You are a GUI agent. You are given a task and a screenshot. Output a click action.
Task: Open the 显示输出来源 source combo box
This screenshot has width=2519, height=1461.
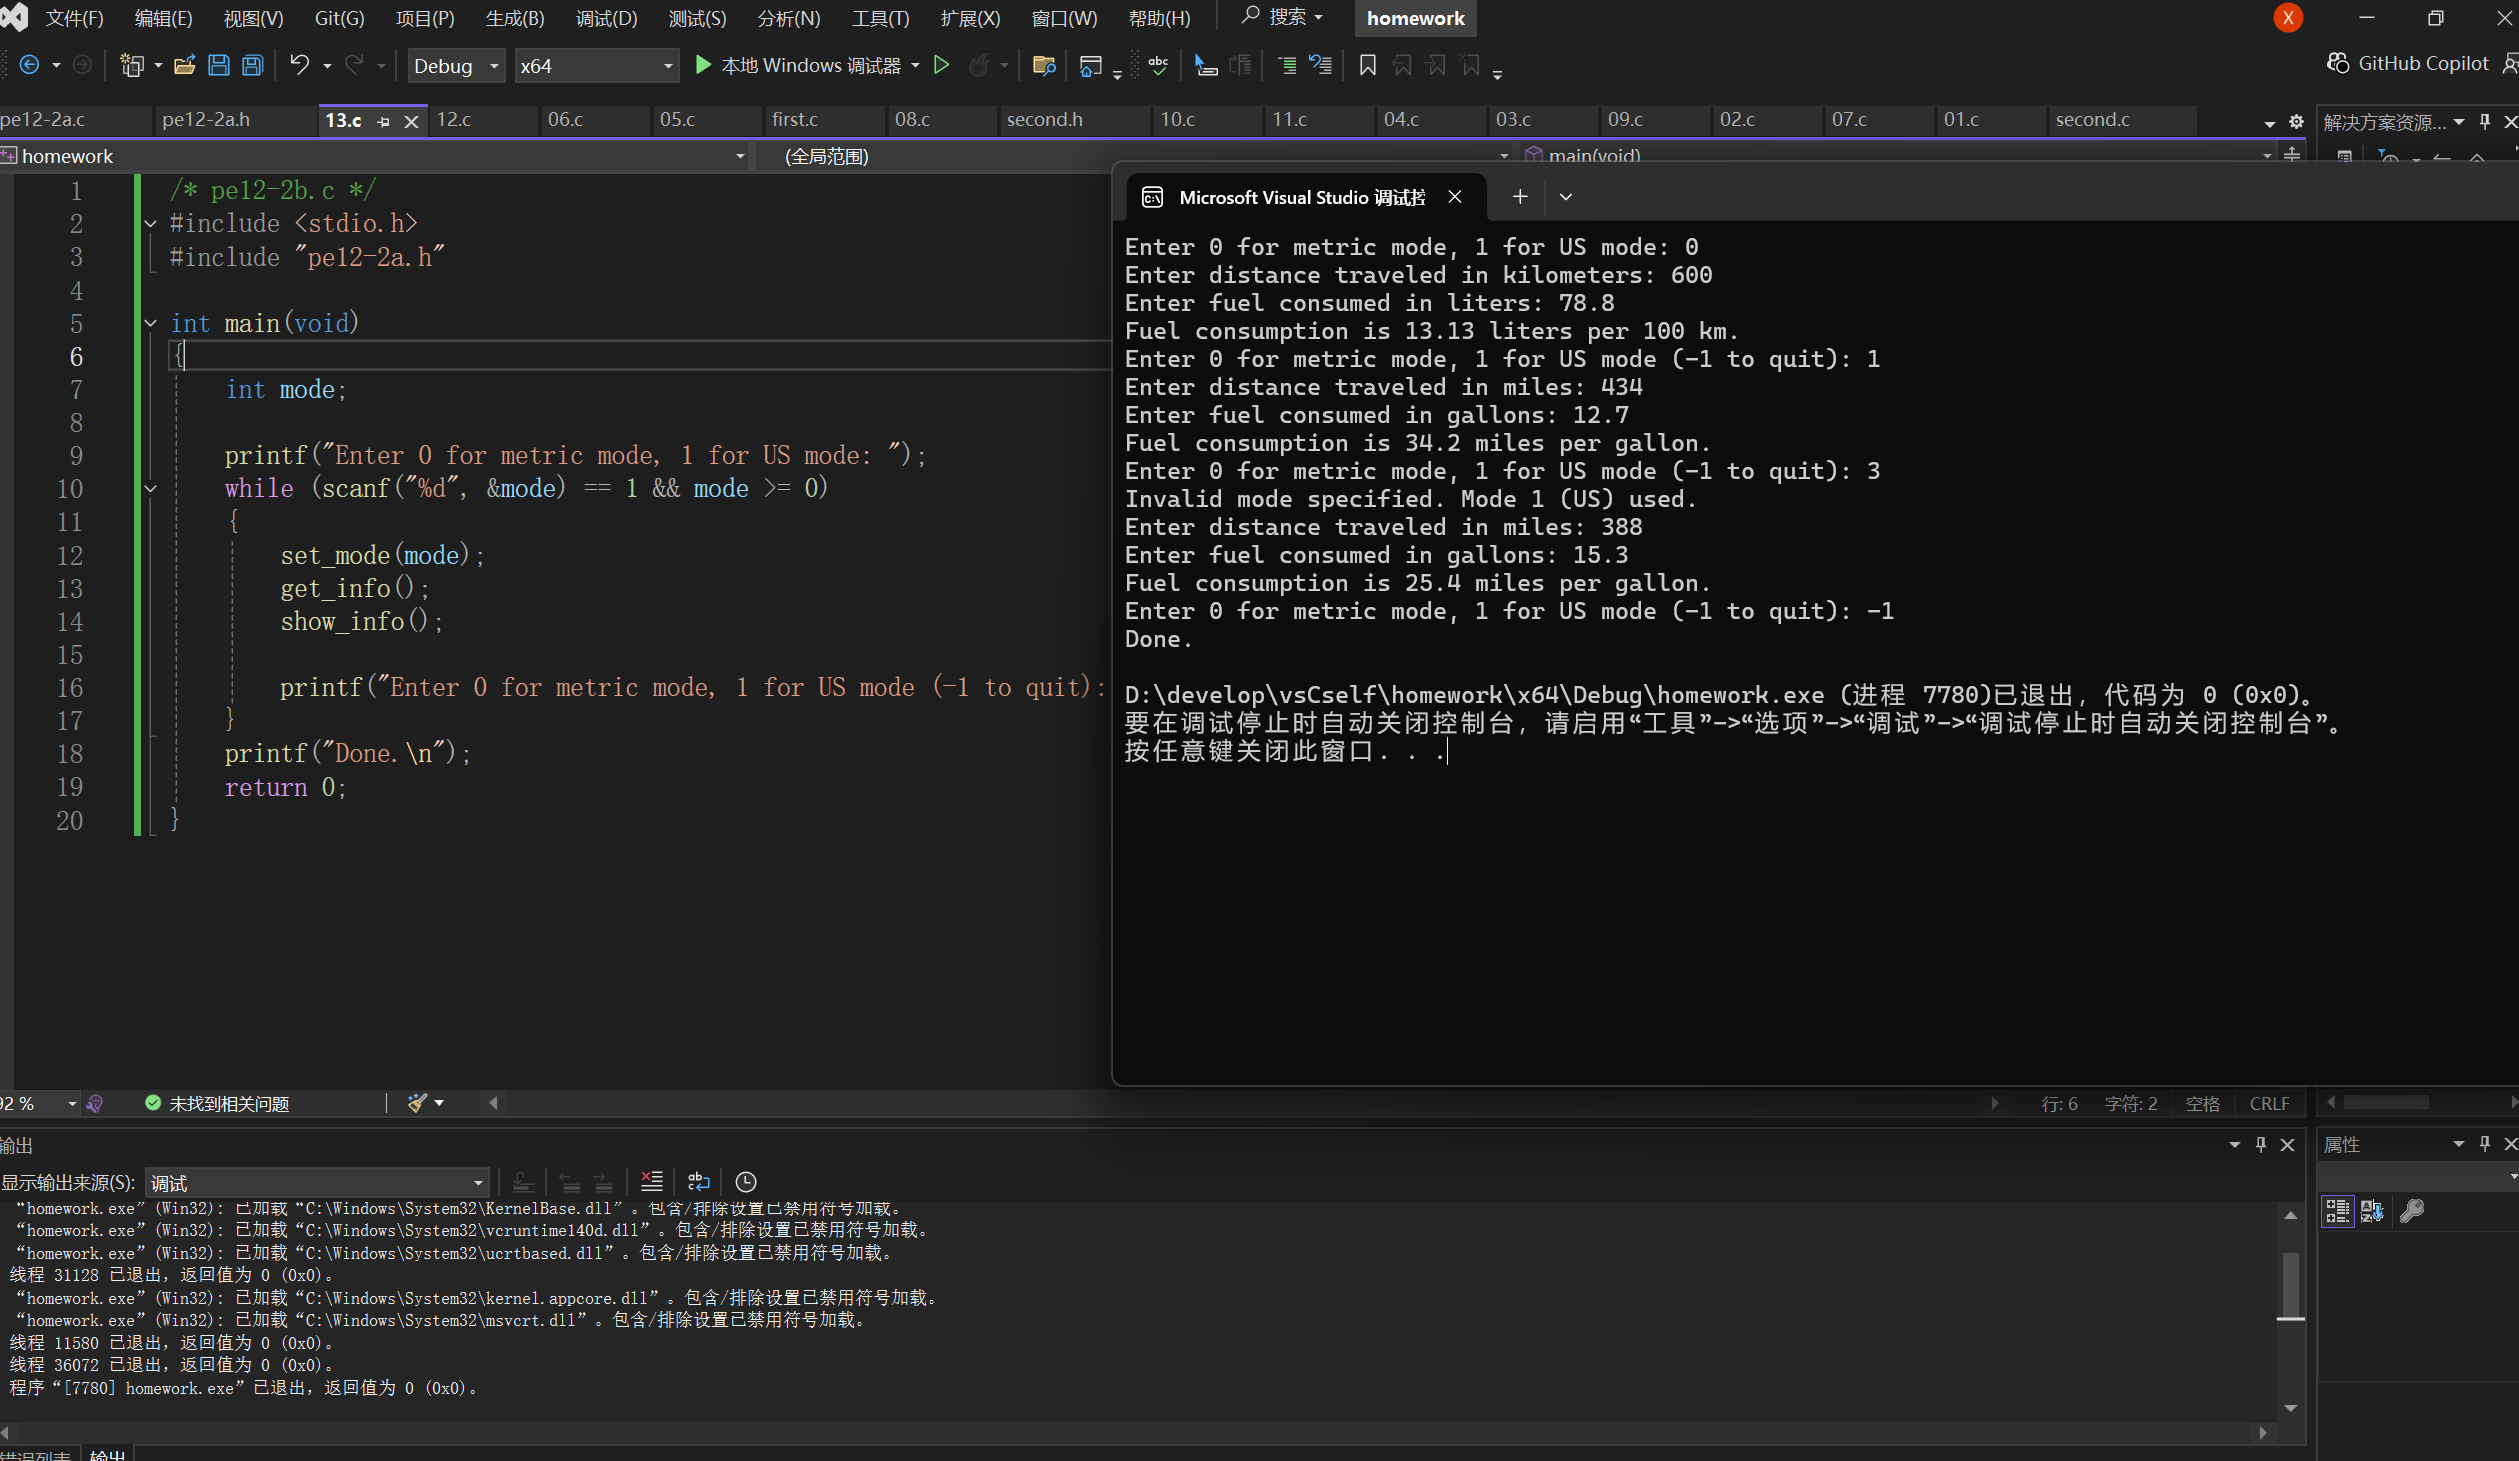coord(317,1183)
